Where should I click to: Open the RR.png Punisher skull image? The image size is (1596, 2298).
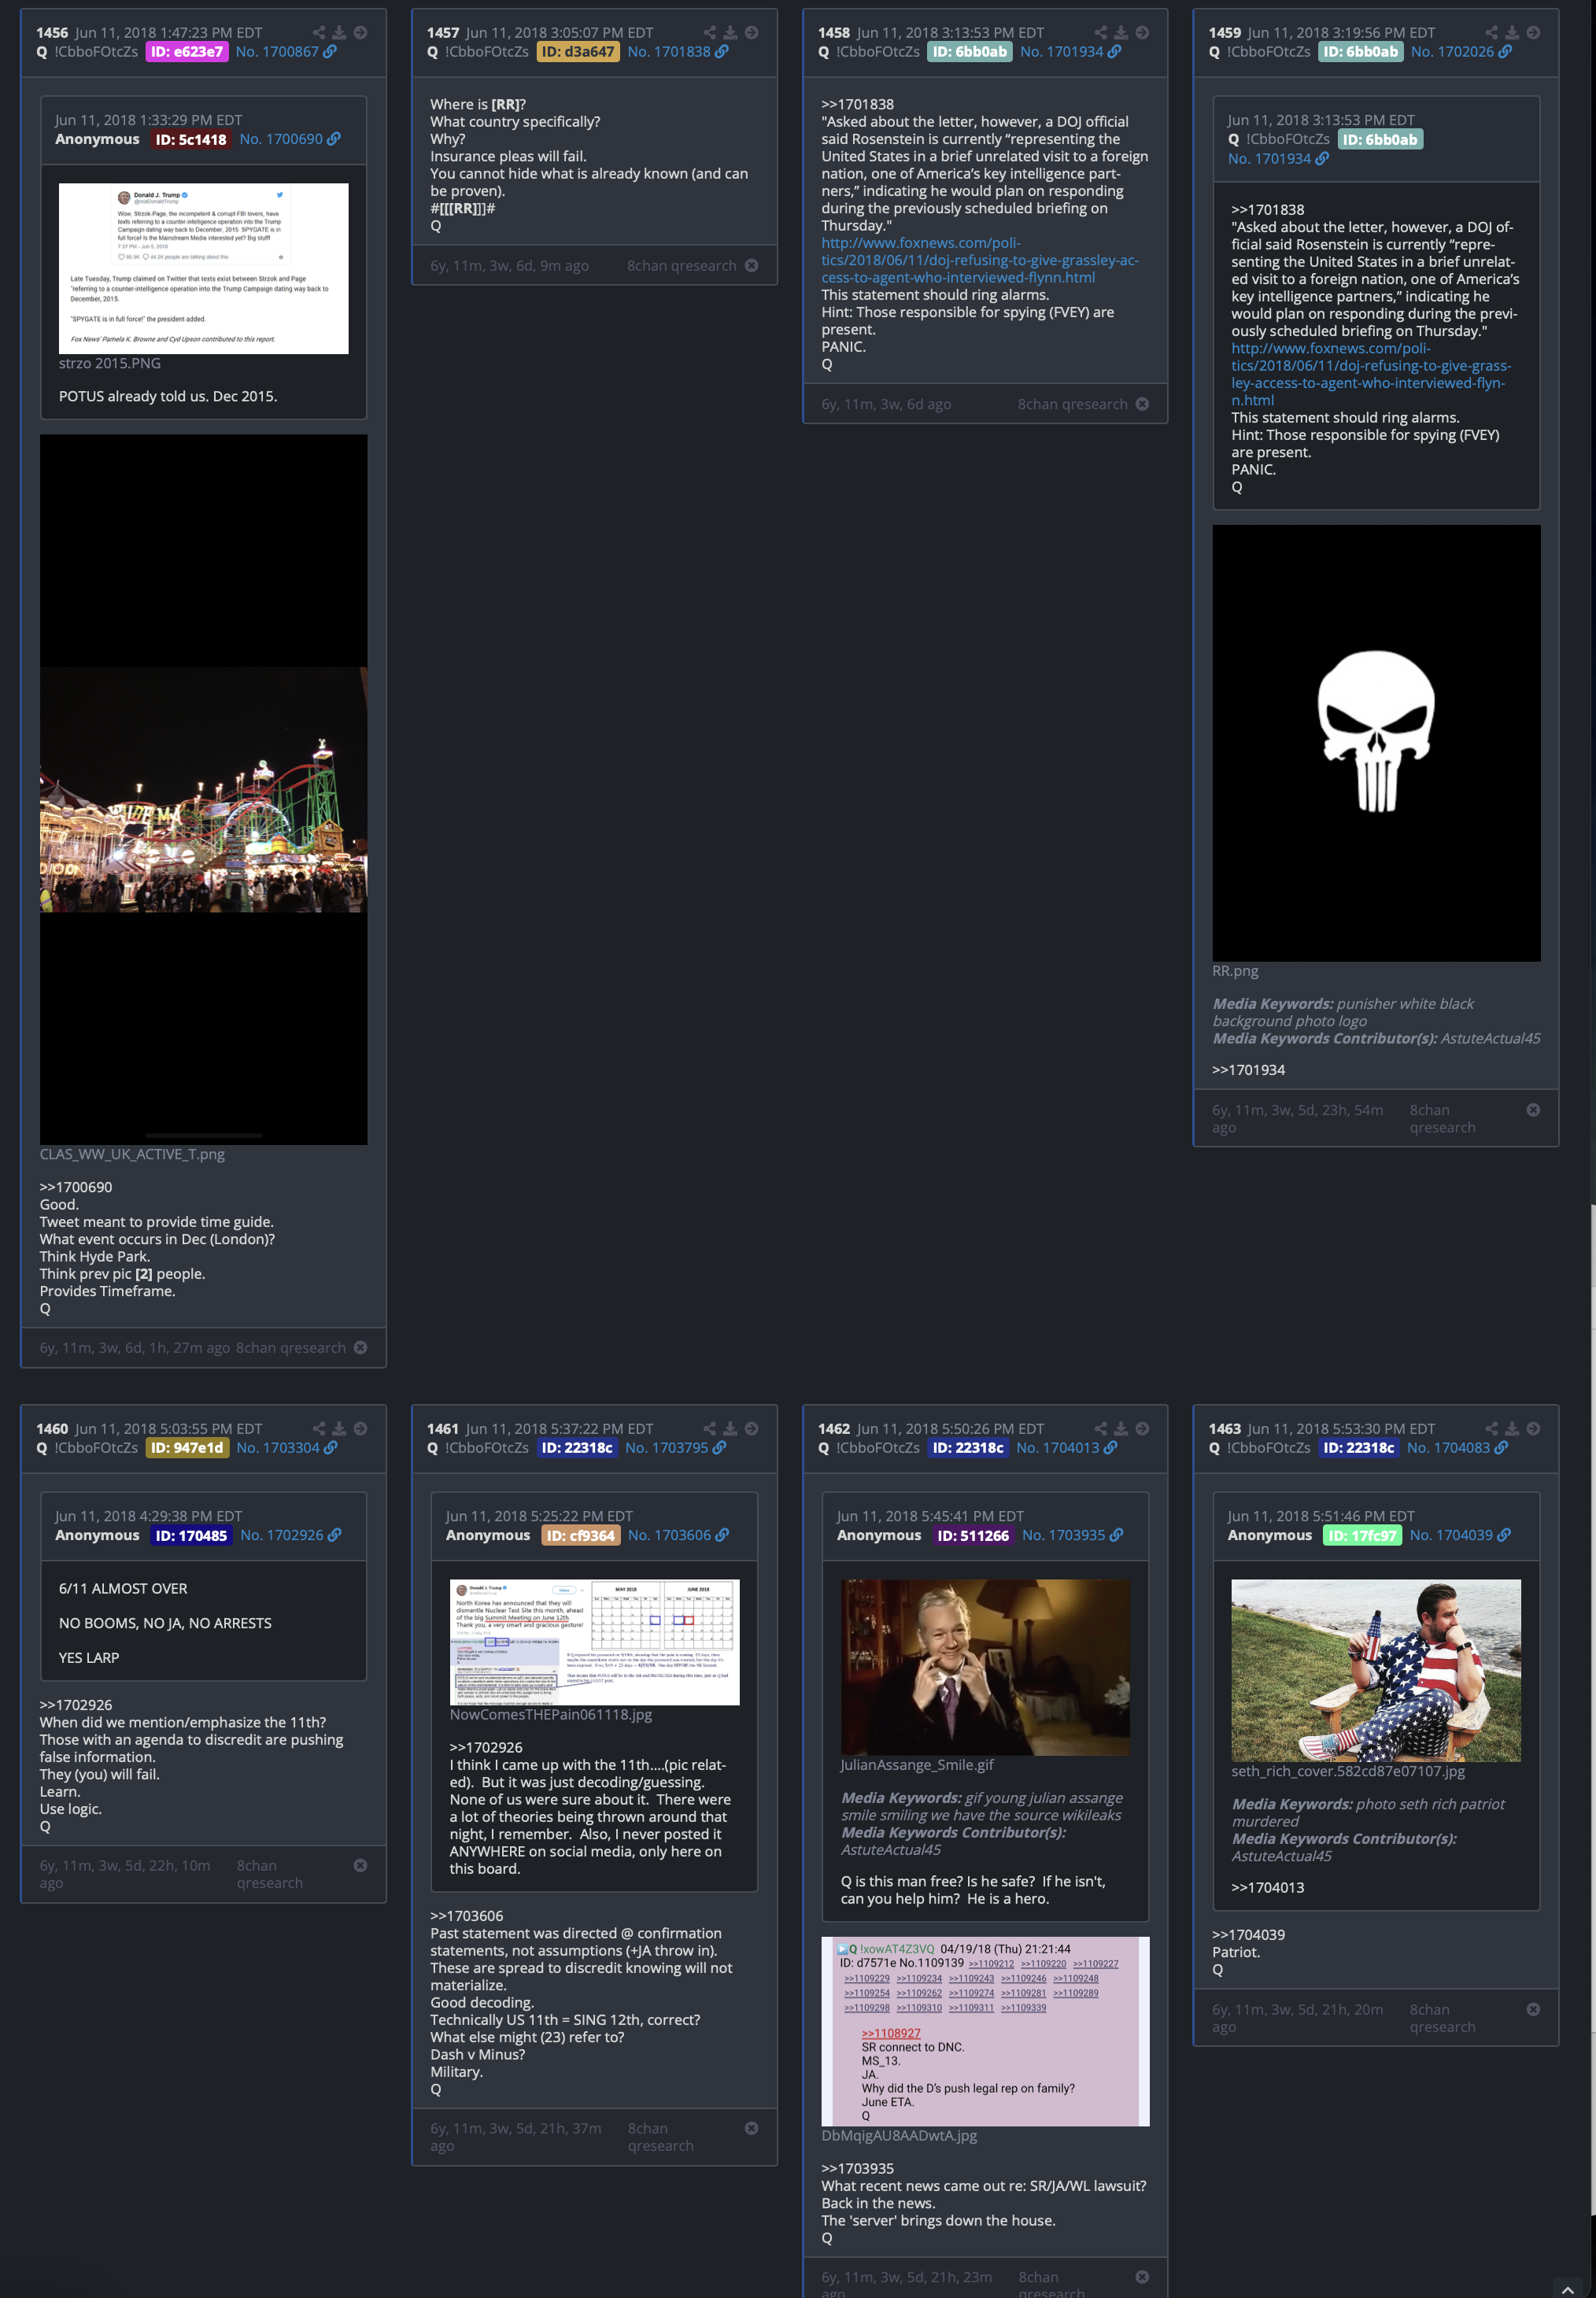coord(1376,744)
